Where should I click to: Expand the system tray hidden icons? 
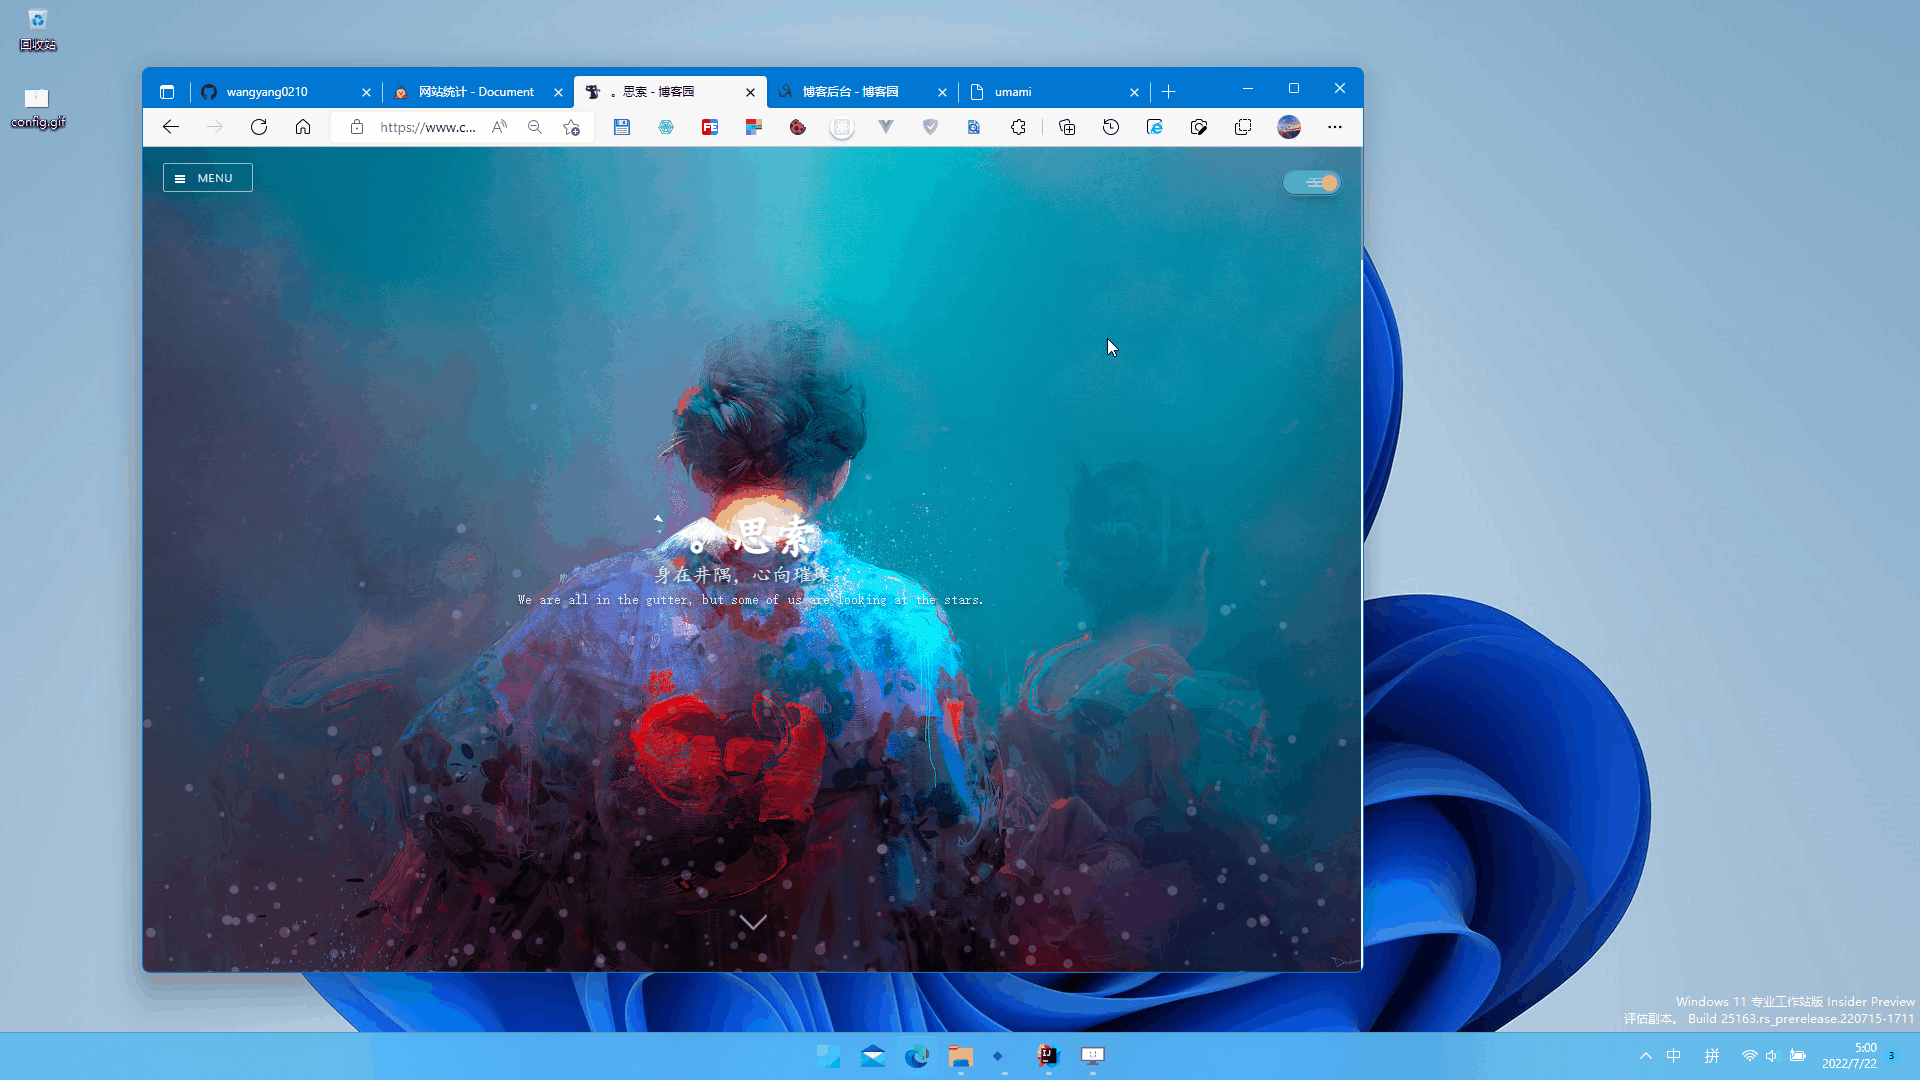point(1646,1056)
